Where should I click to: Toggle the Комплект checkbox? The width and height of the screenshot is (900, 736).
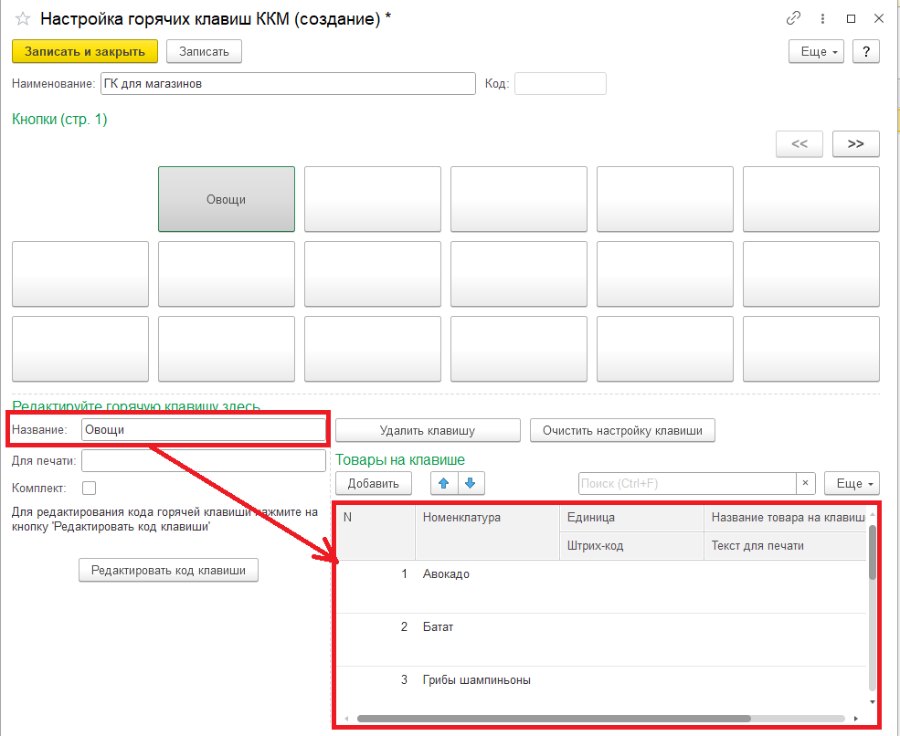[x=89, y=488]
